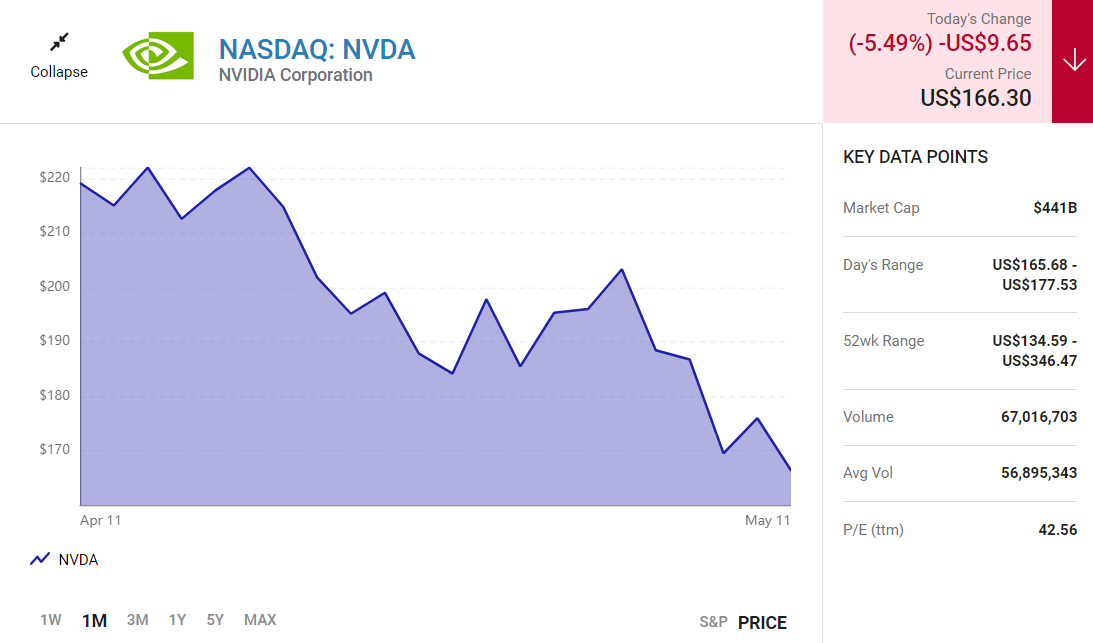1093x643 pixels.
Task: Switch chart to 5Y range
Action: 215,620
